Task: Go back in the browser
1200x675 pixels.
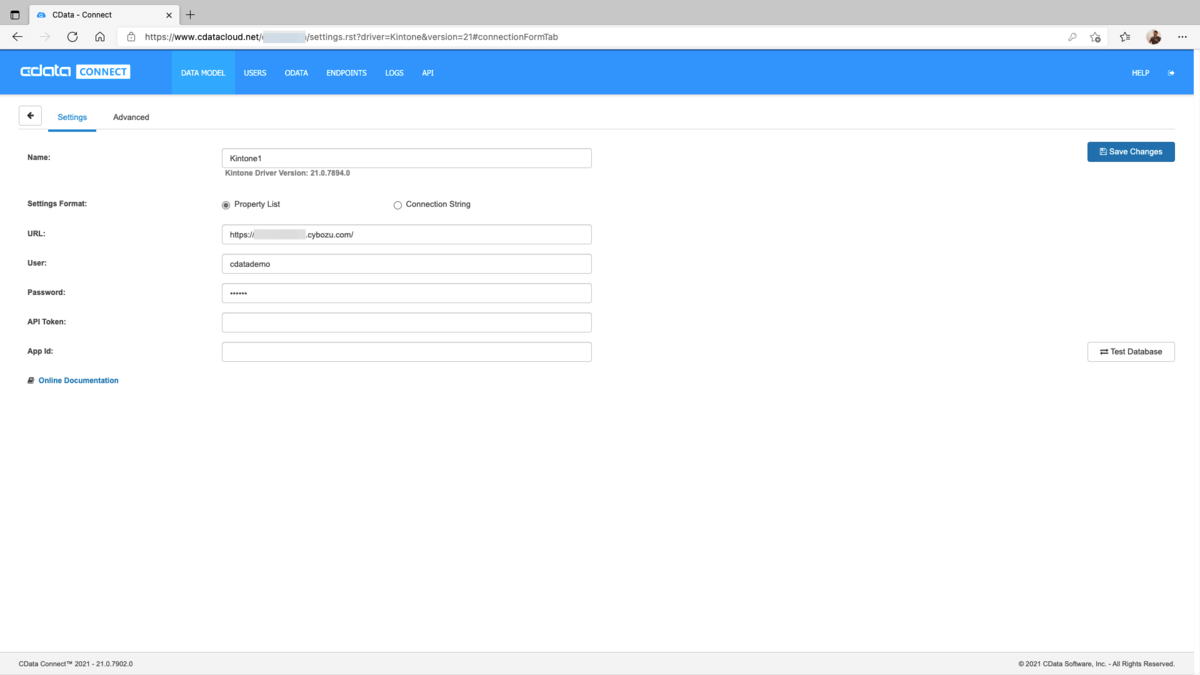Action: point(17,37)
